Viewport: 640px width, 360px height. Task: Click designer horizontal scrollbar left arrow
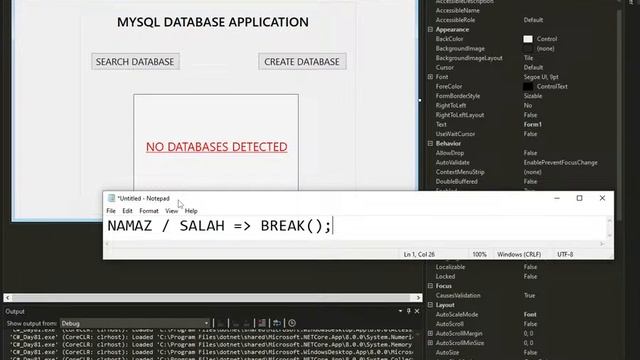(8, 298)
